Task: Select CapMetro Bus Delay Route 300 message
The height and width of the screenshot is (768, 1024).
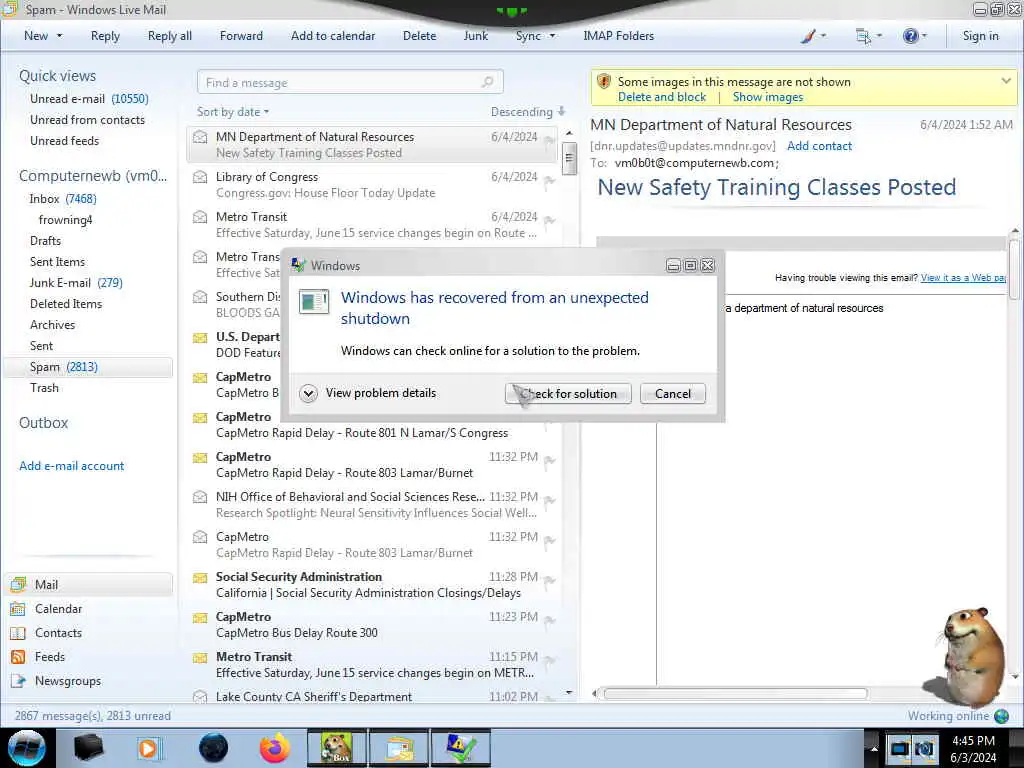Action: (x=372, y=625)
